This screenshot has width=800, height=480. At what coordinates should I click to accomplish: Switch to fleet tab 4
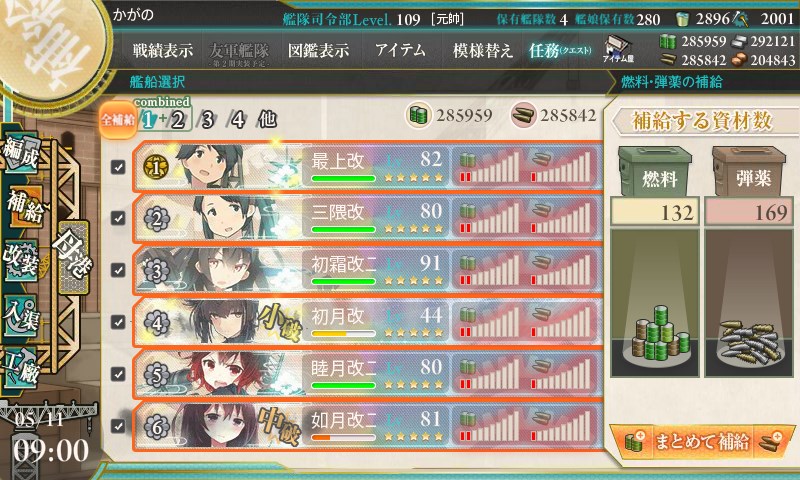click(238, 120)
